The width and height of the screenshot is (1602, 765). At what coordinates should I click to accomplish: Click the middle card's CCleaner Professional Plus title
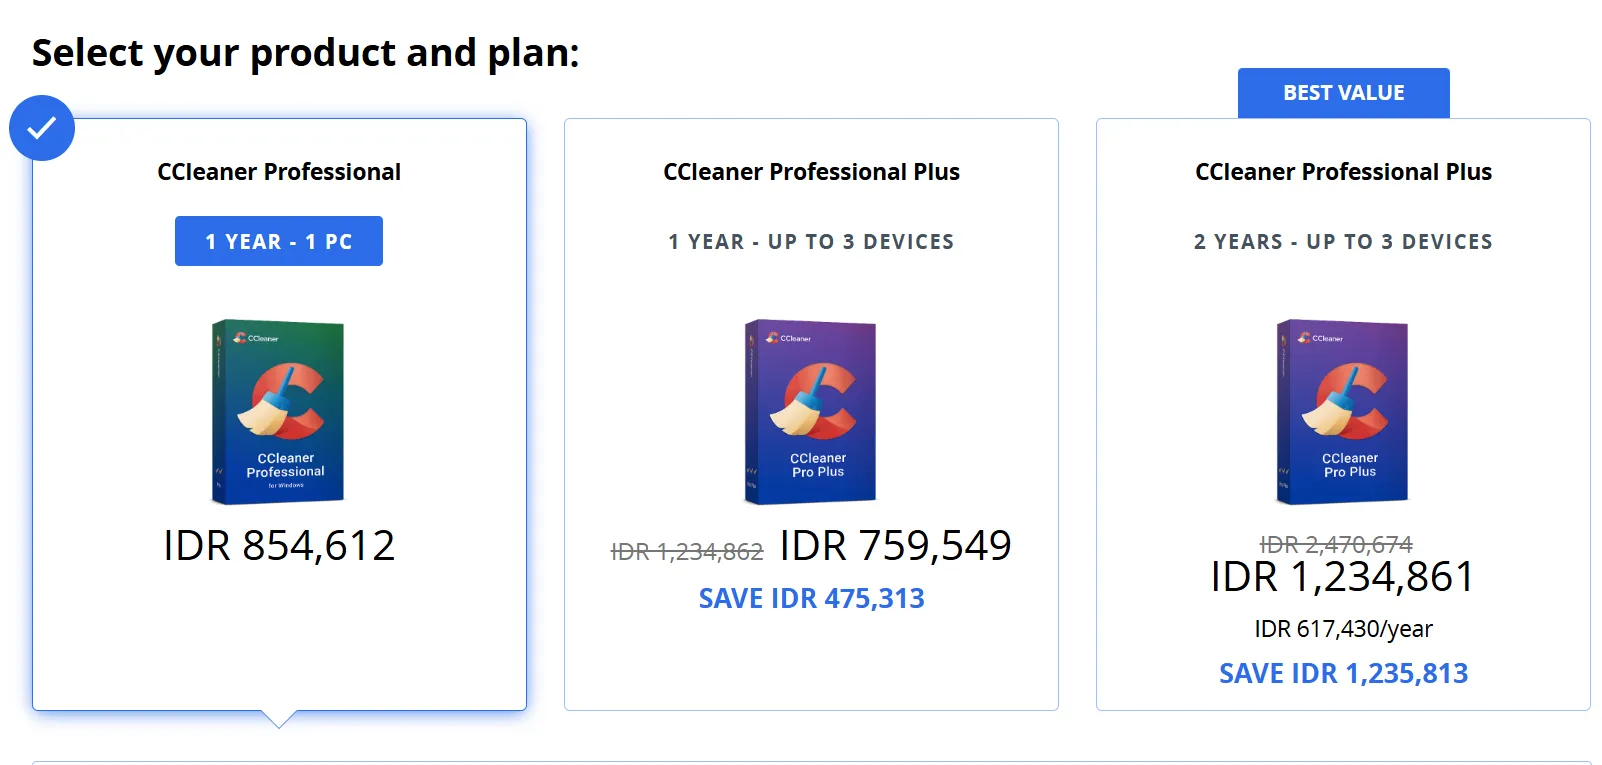pyautogui.click(x=811, y=172)
